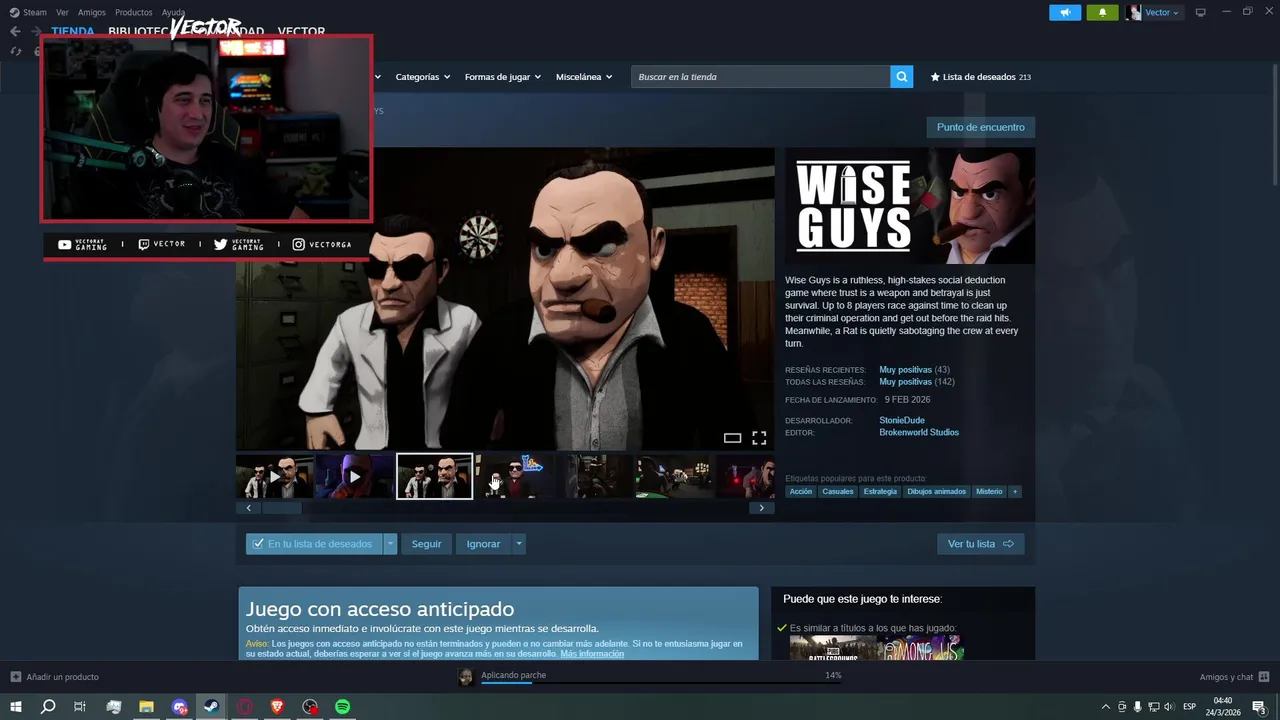
Task: Expand the Miscelánea menu
Action: pyautogui.click(x=585, y=77)
